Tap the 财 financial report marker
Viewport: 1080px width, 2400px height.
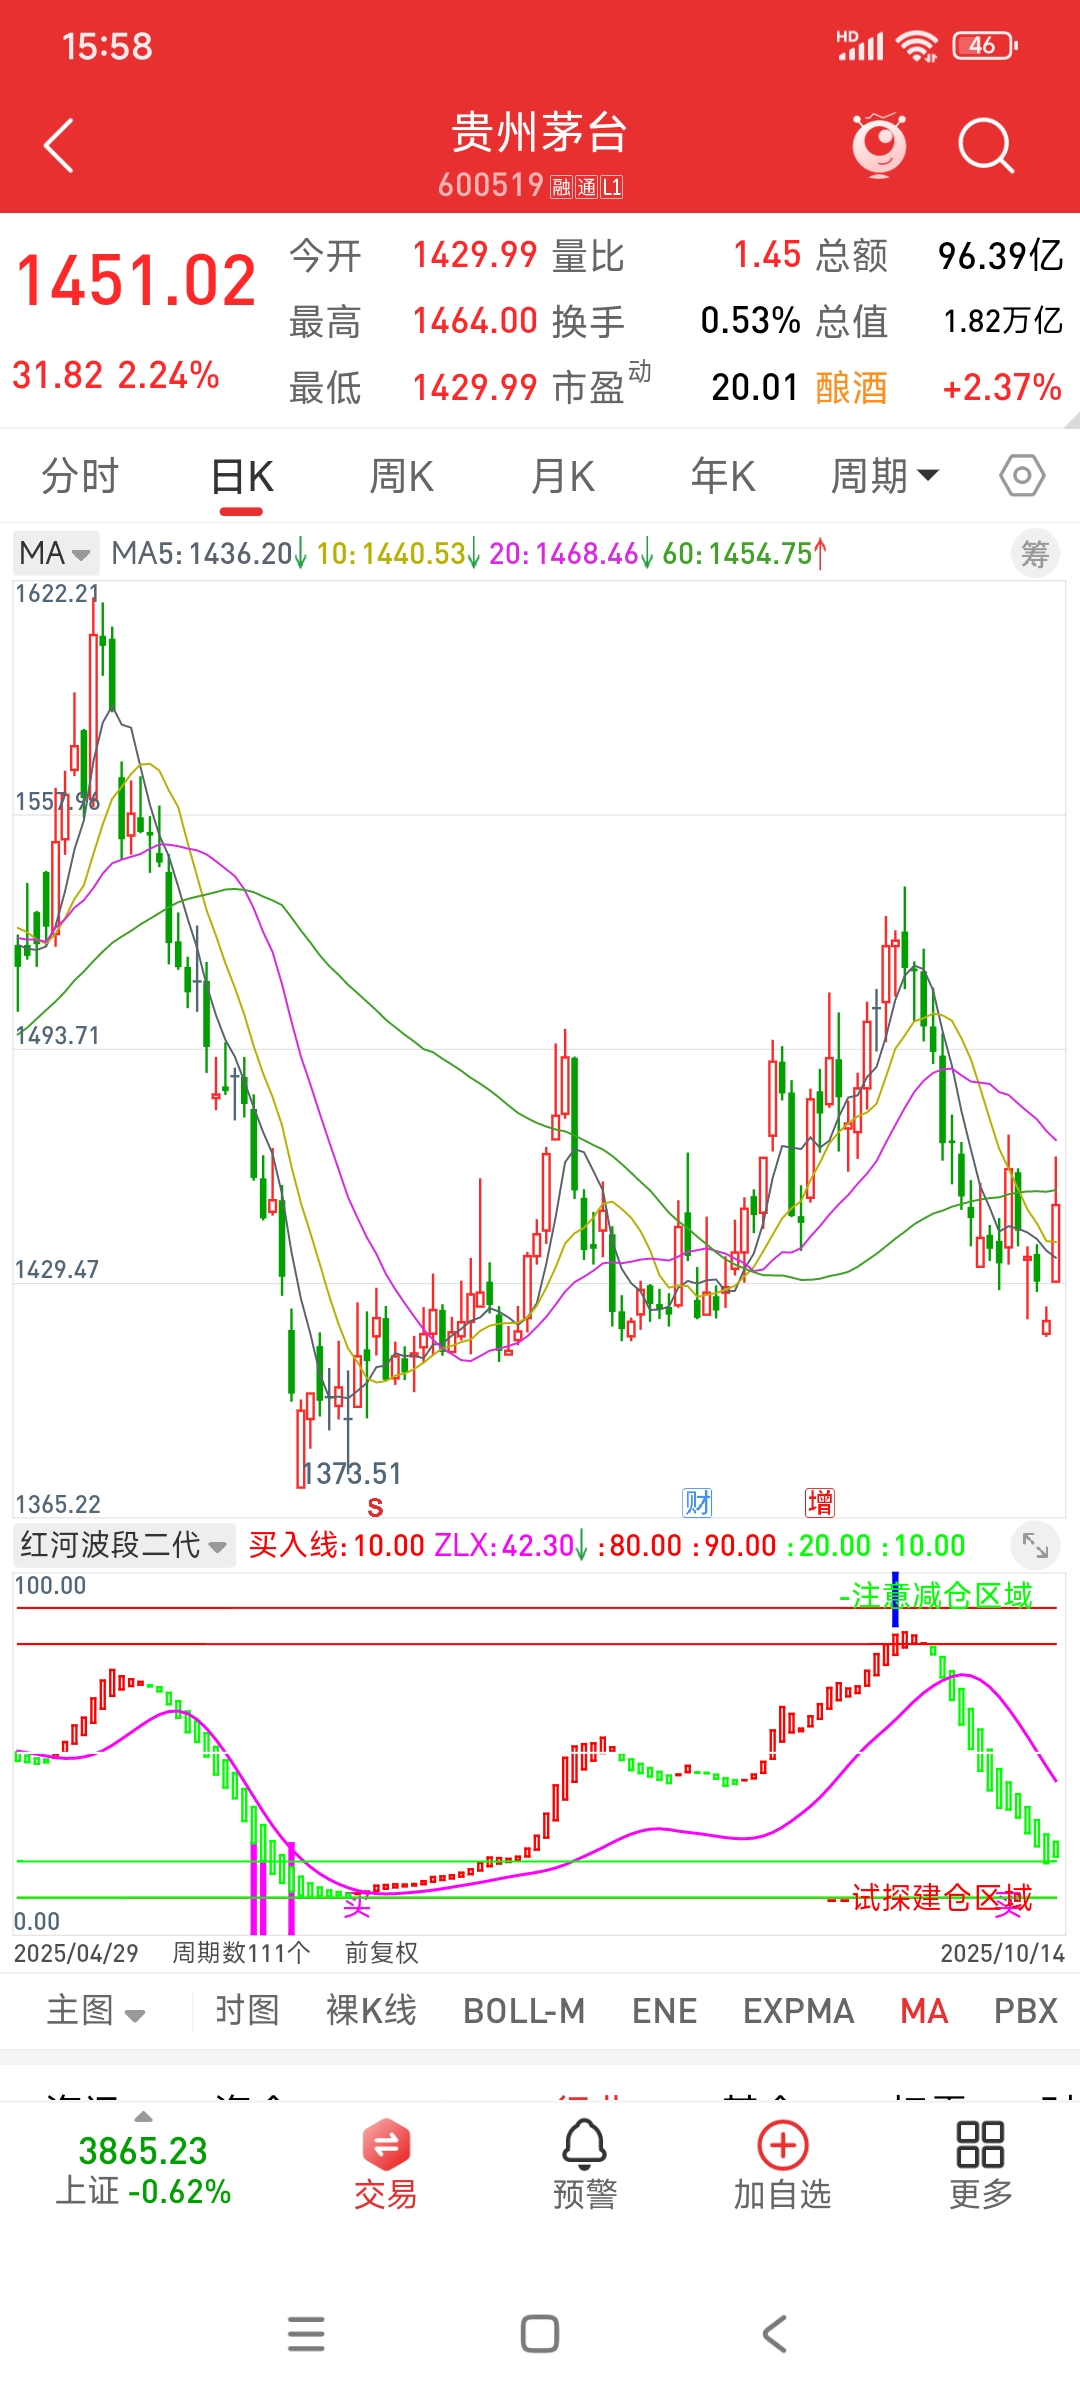(x=697, y=1502)
